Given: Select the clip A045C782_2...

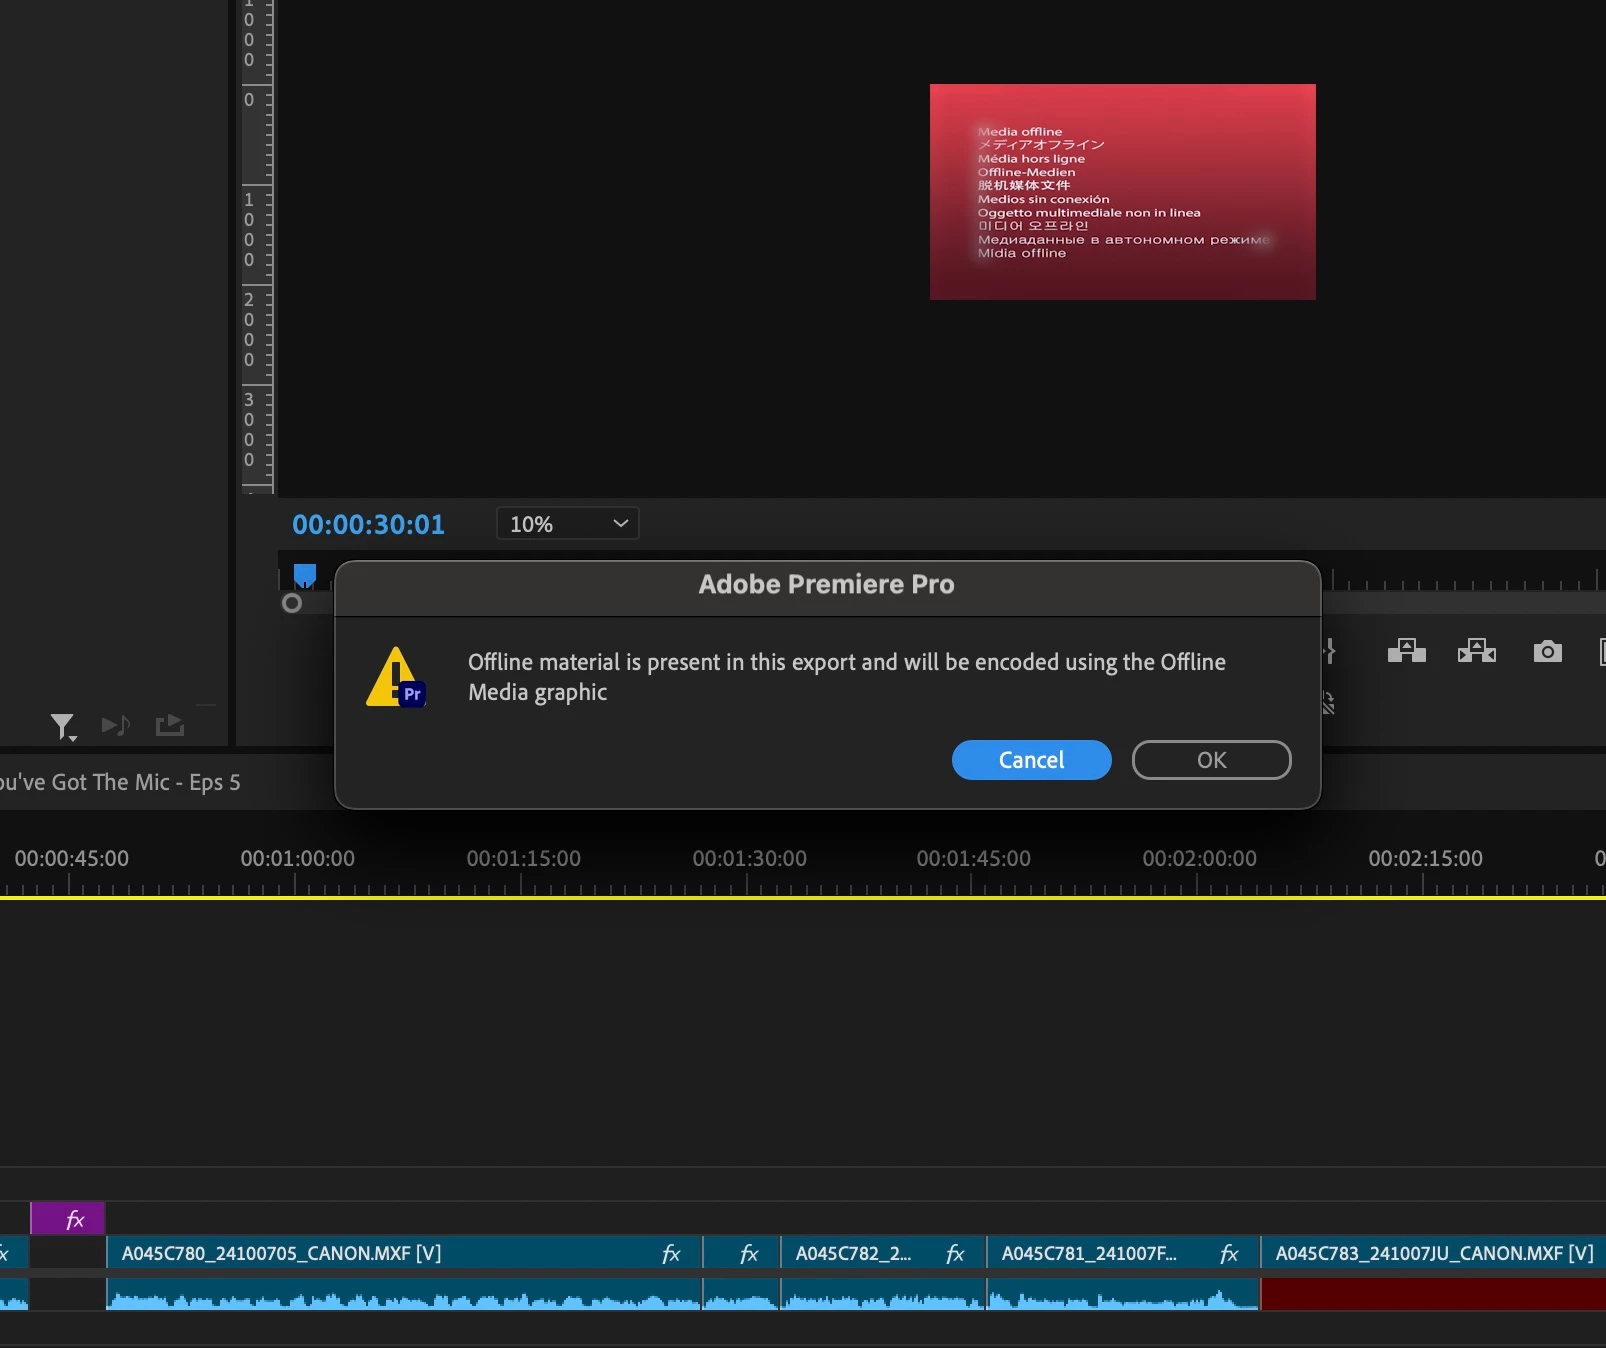Looking at the screenshot, I should 883,1253.
